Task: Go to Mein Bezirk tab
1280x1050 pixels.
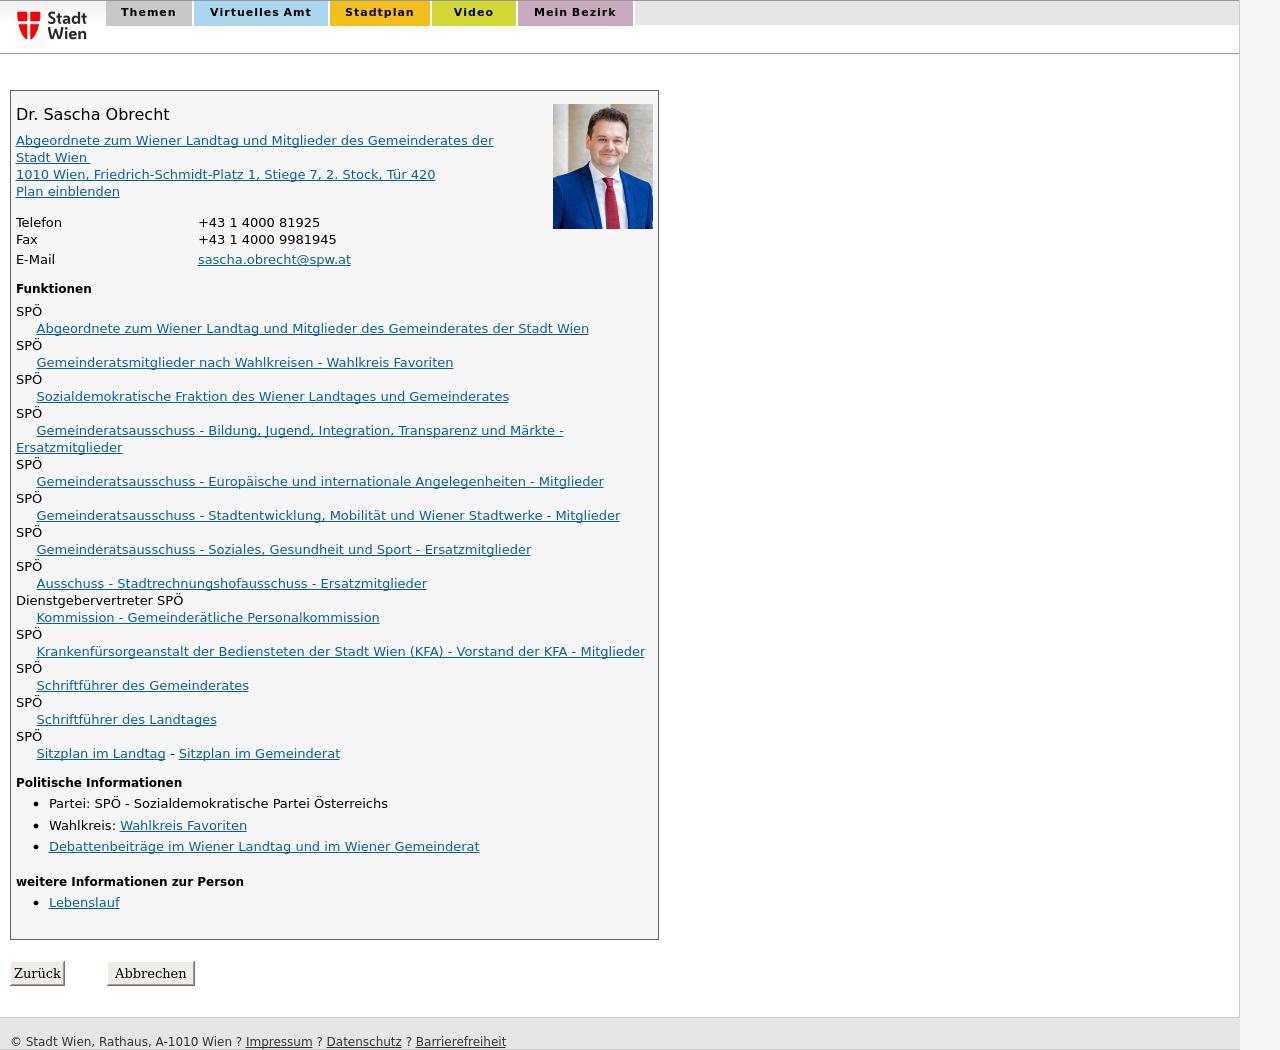Action: click(x=574, y=13)
